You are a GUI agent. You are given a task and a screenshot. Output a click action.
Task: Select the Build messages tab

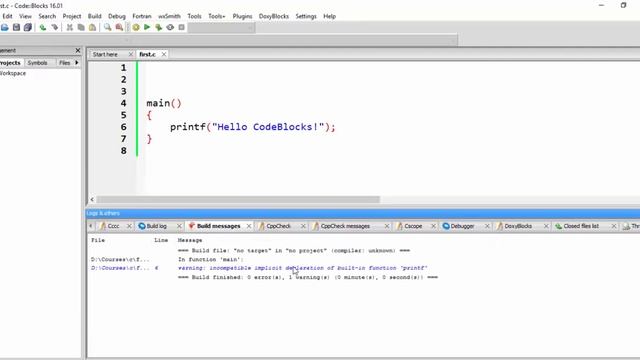218,226
